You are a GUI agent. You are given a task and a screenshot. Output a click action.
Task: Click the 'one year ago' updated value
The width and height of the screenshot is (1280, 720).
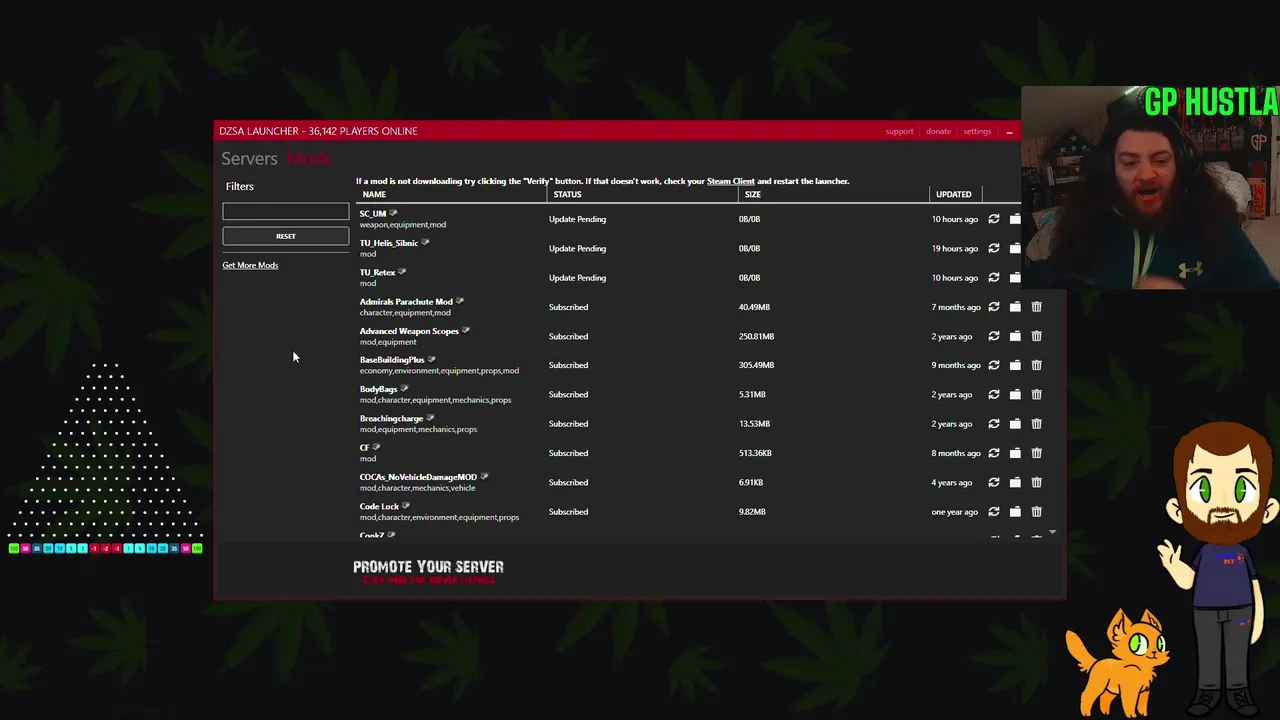[x=954, y=512]
